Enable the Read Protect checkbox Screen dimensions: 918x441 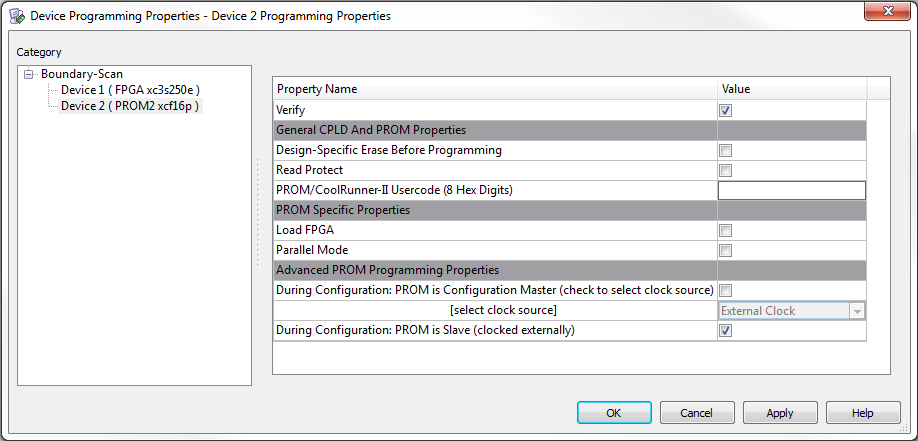point(725,170)
